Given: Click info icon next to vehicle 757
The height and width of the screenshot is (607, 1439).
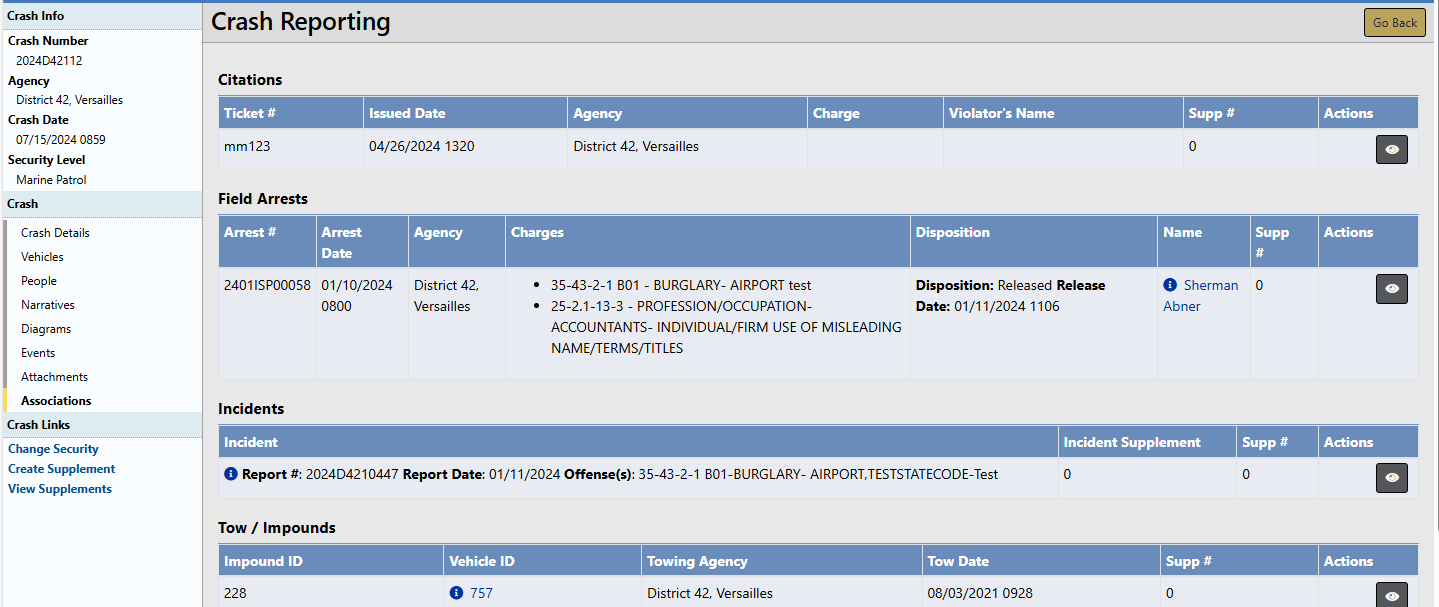Looking at the screenshot, I should 457,593.
